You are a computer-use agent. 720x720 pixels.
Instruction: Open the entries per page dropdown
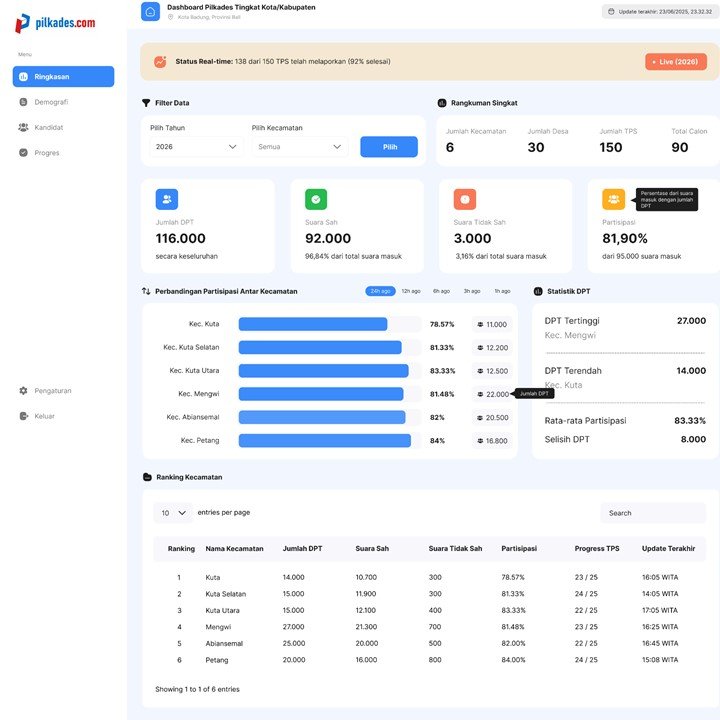pyautogui.click(x=173, y=513)
